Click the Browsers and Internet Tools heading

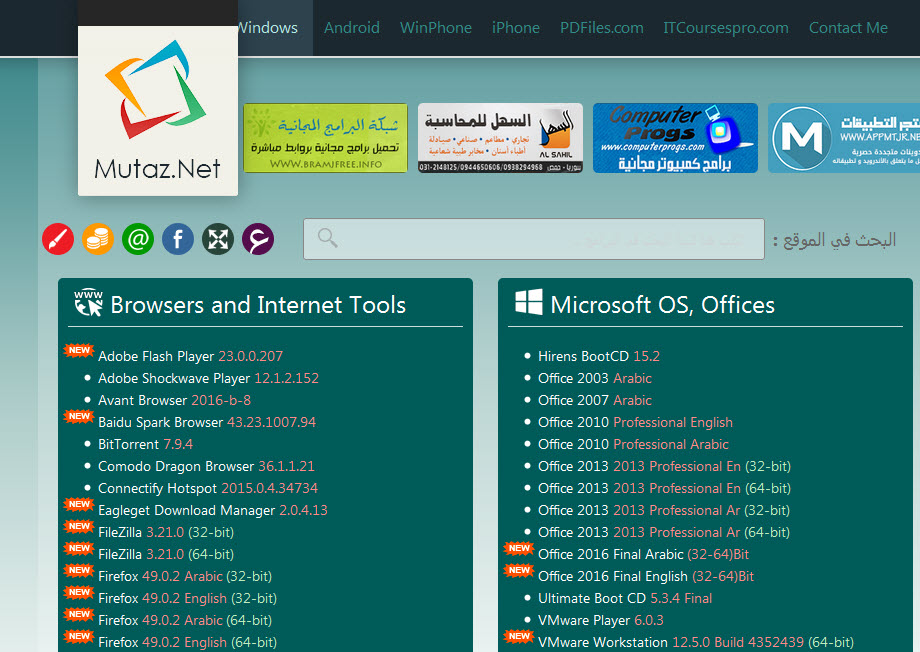(x=258, y=305)
